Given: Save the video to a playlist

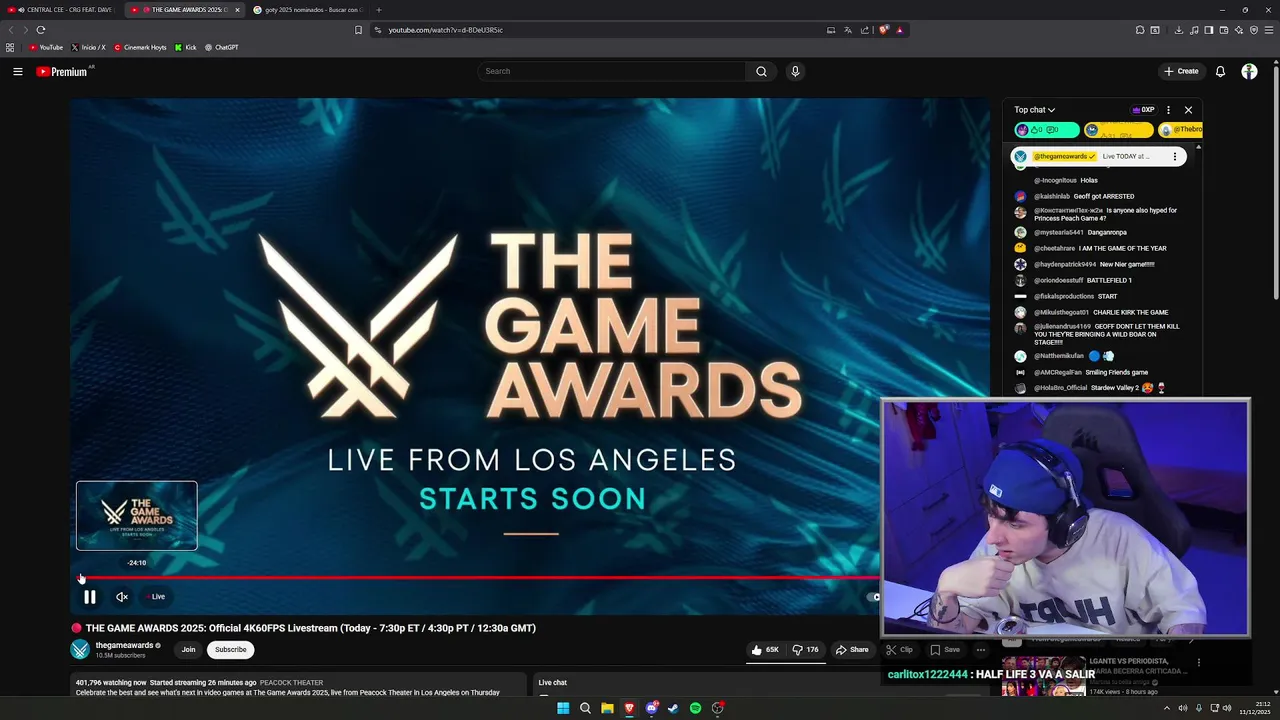Looking at the screenshot, I should click(945, 650).
